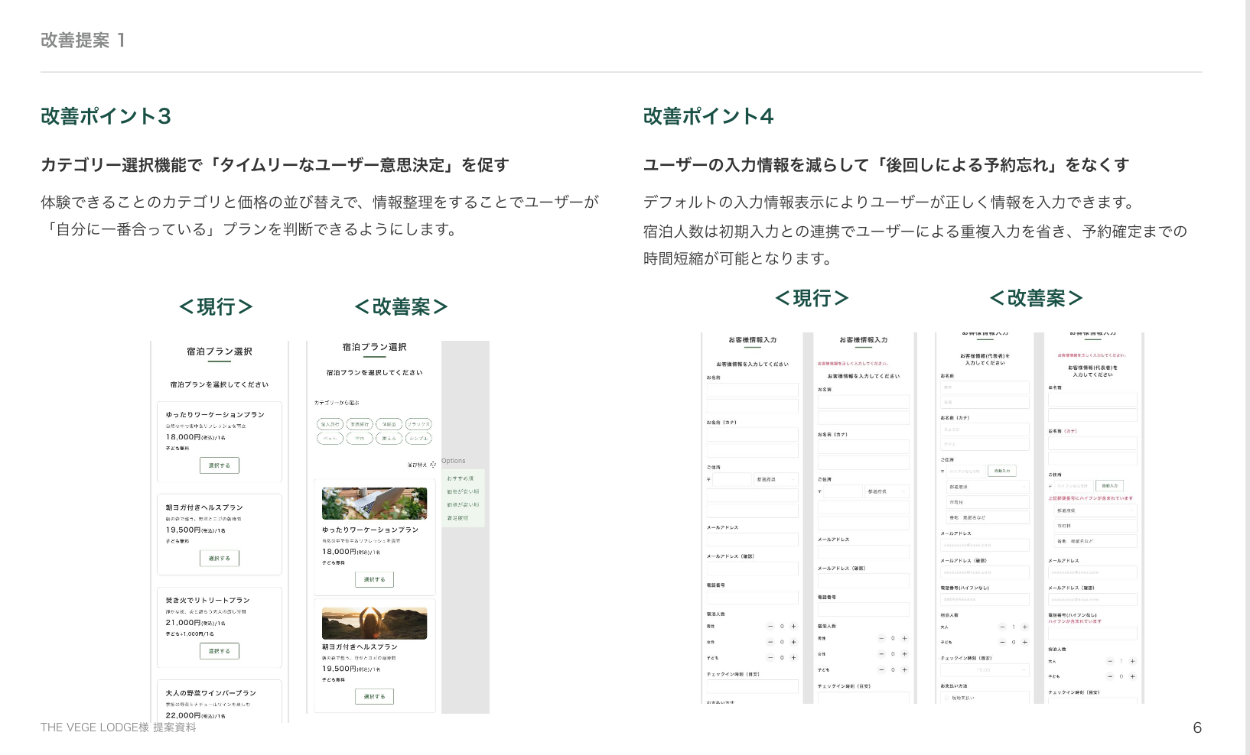The width and height of the screenshot is (1250, 755).
Task: Expand the 都道府県 dropdown in third form
Action: [x=987, y=487]
